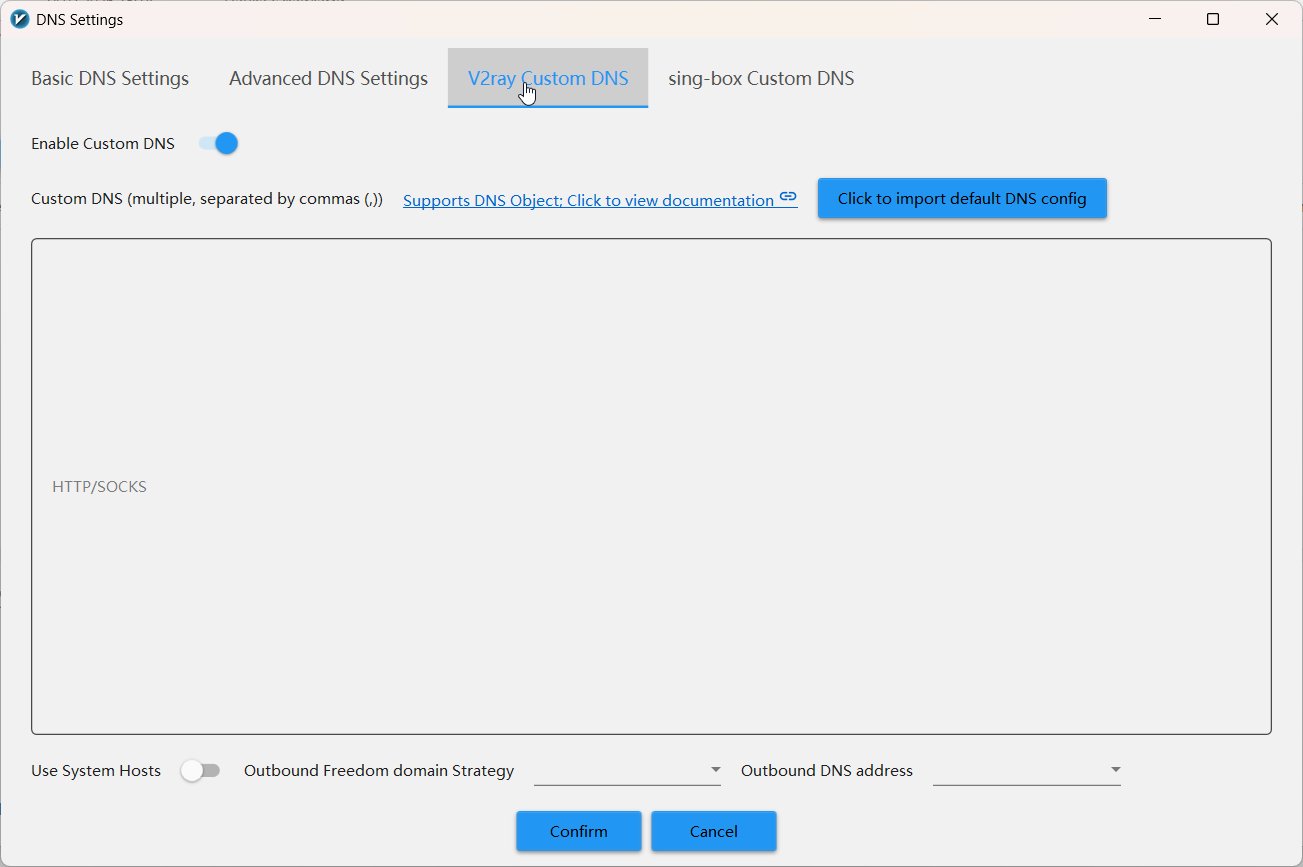1303x867 pixels.
Task: Switch to Basic DNS Settings tab
Action: [x=110, y=78]
